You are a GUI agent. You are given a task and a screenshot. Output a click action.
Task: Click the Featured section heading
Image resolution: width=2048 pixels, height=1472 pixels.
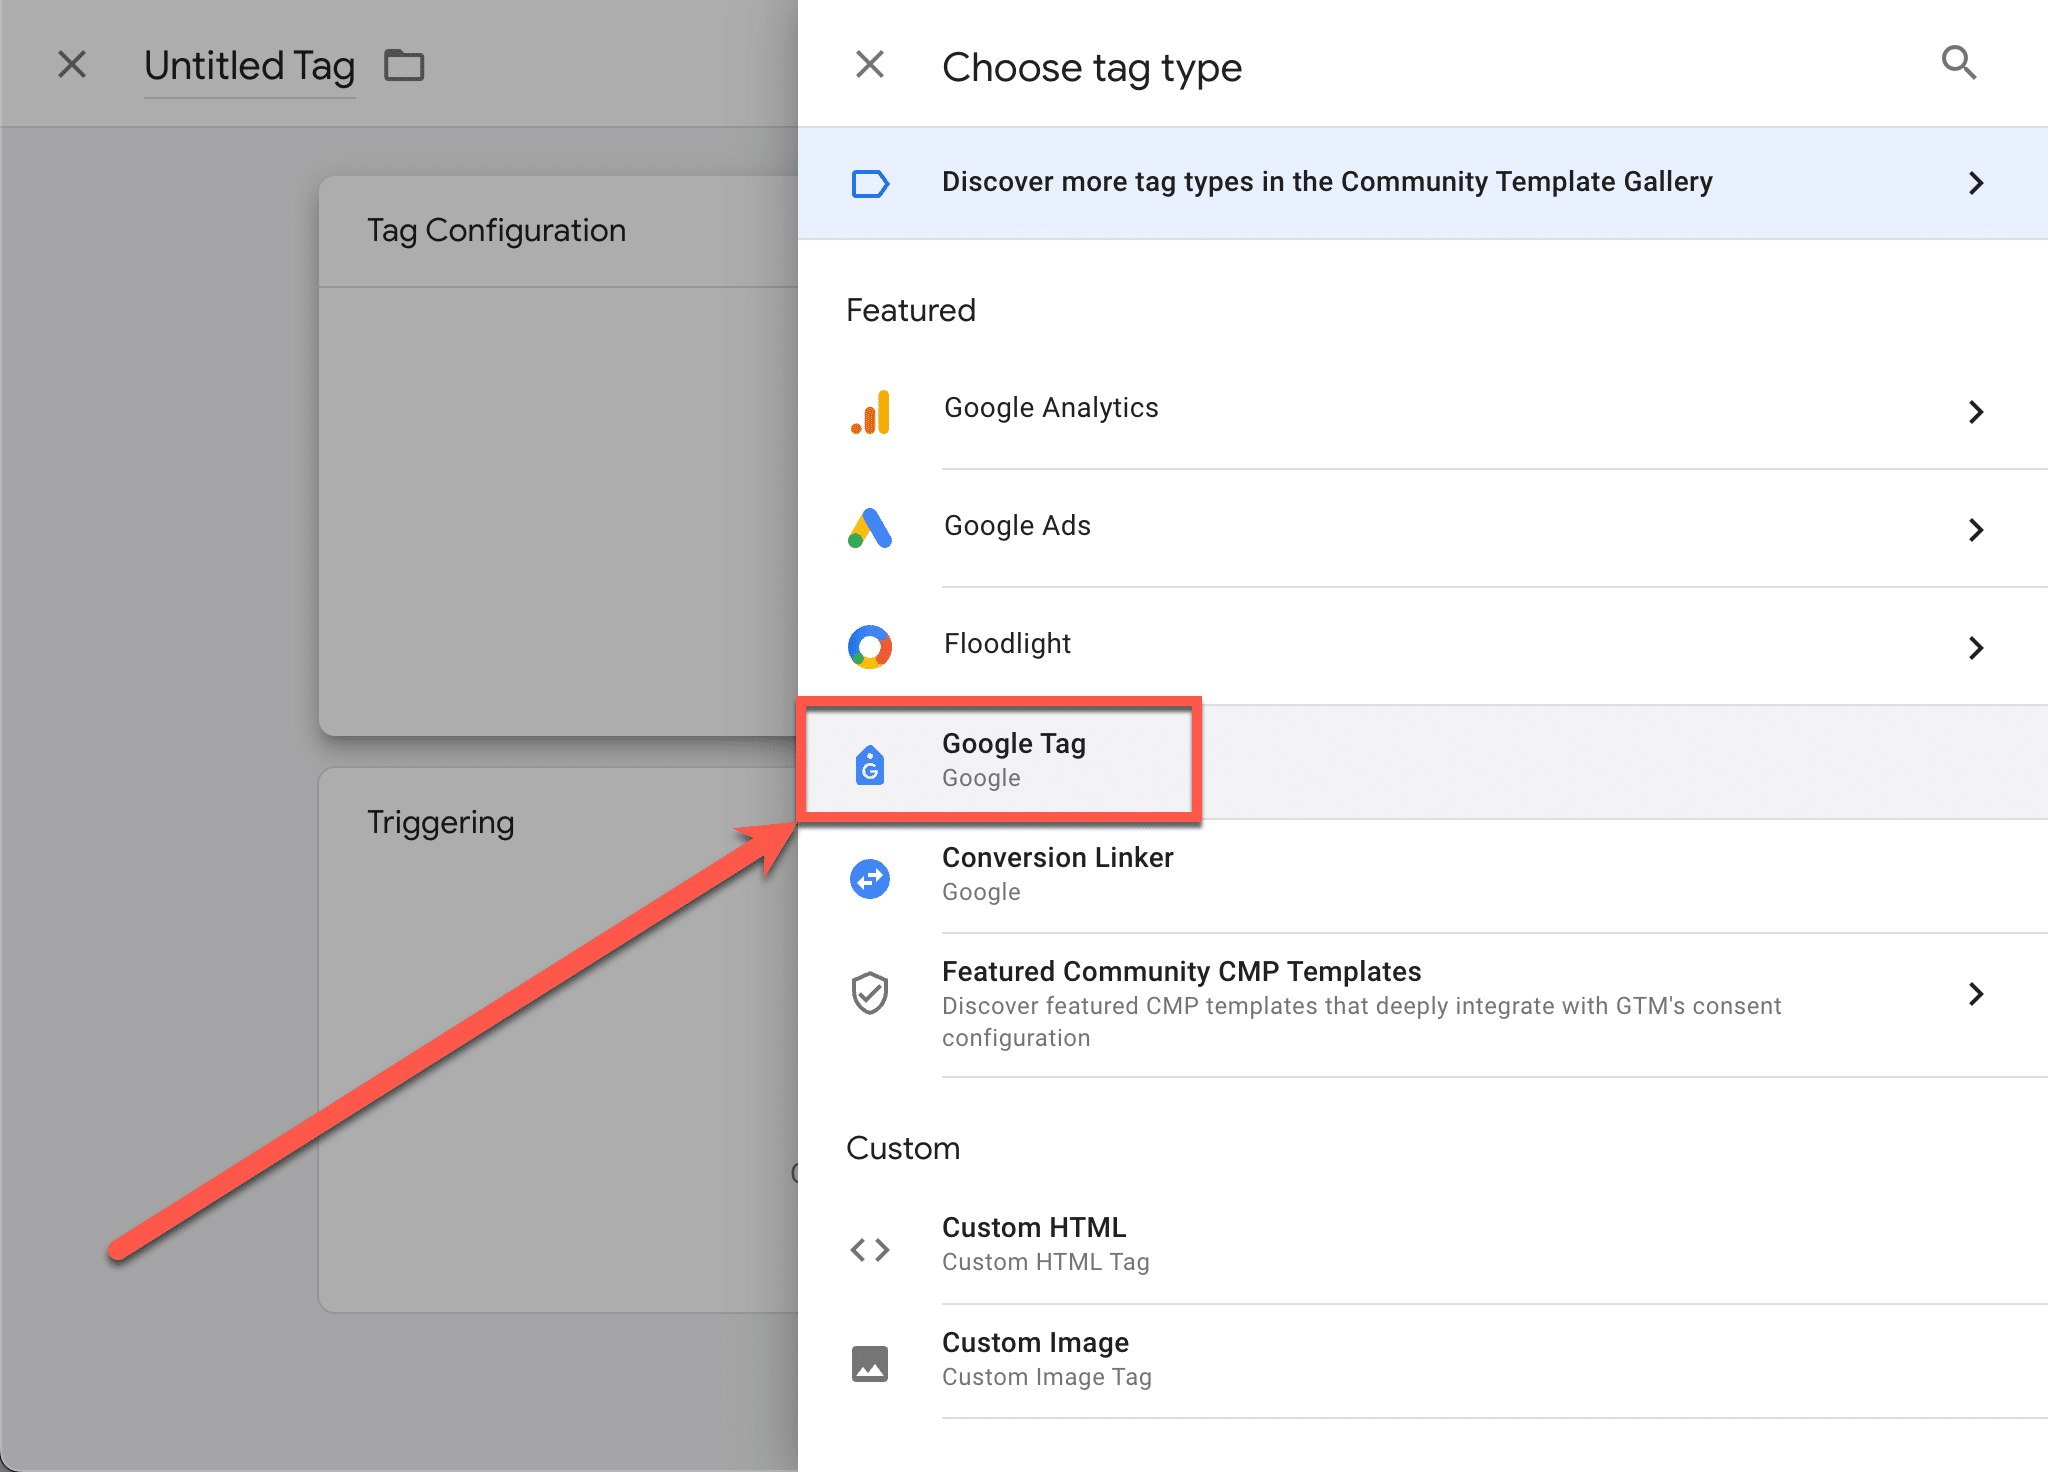tap(910, 310)
